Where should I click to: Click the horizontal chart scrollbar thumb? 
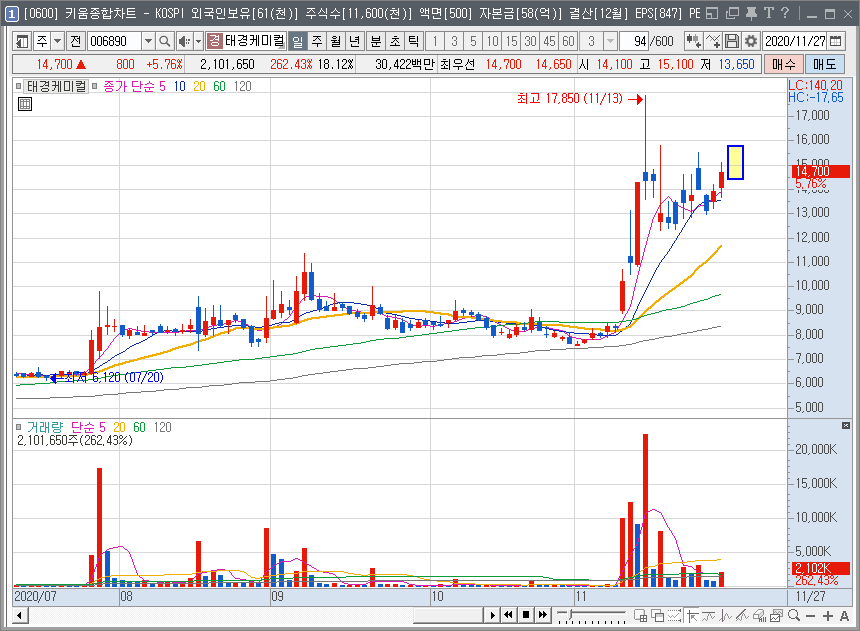tap(448, 615)
